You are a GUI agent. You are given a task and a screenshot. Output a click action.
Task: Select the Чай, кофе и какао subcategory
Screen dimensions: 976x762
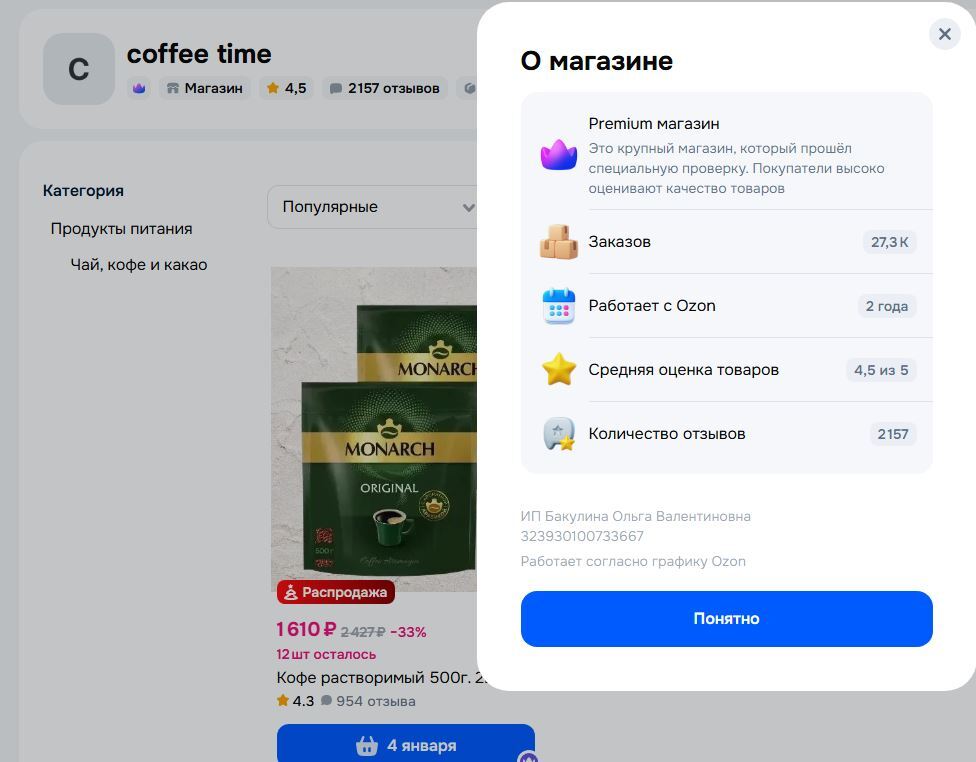[139, 265]
